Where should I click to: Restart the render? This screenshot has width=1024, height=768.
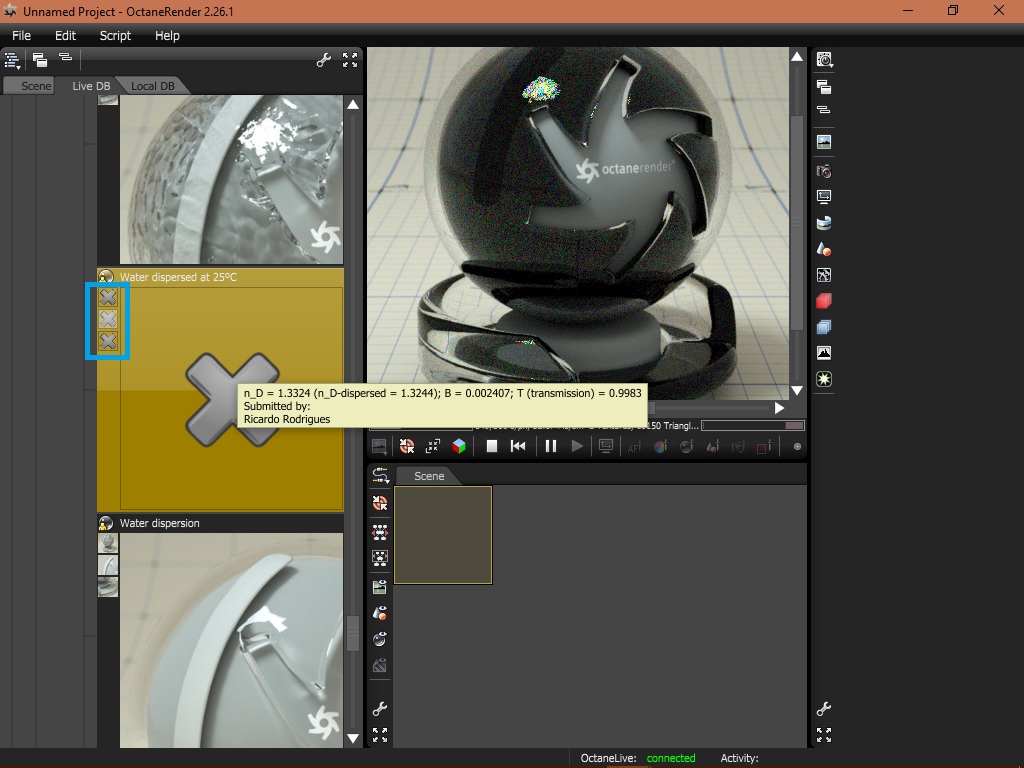point(518,446)
